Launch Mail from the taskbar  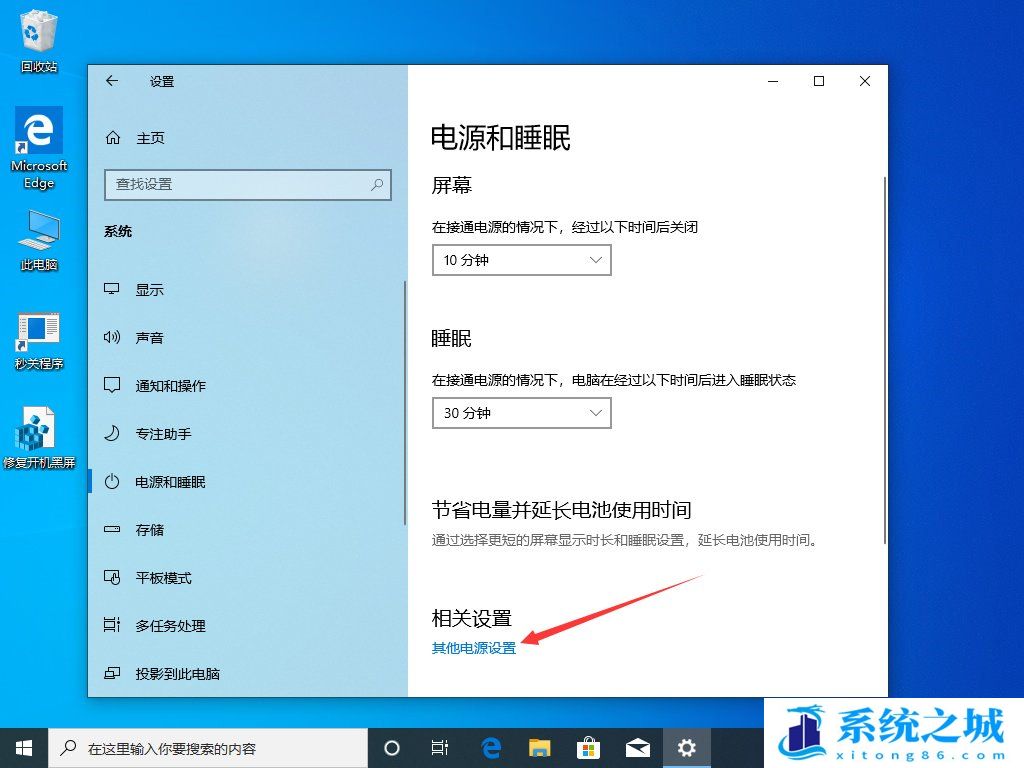[x=637, y=747]
